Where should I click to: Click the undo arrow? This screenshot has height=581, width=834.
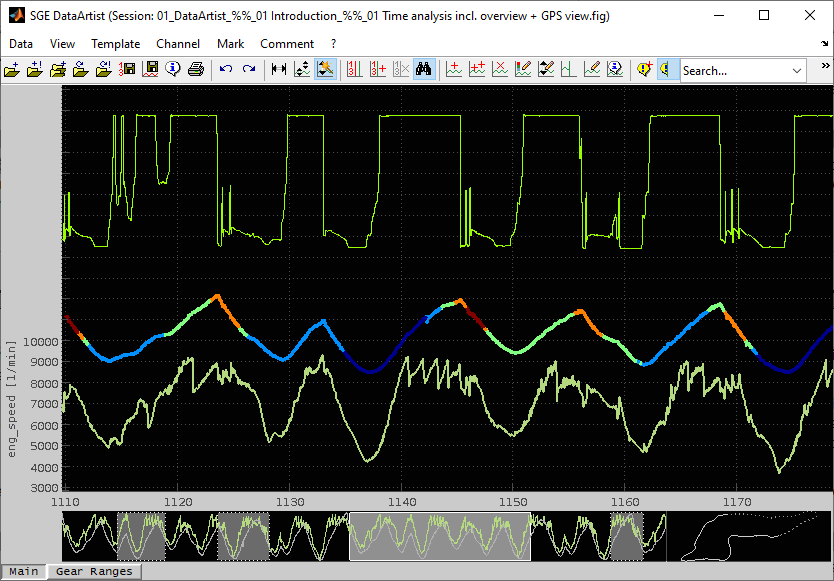(226, 69)
